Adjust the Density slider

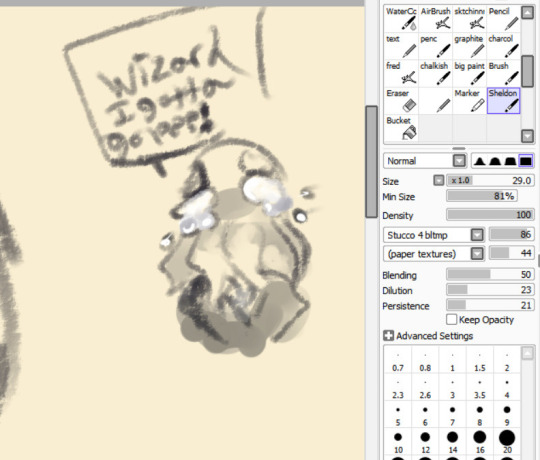[x=490, y=215]
